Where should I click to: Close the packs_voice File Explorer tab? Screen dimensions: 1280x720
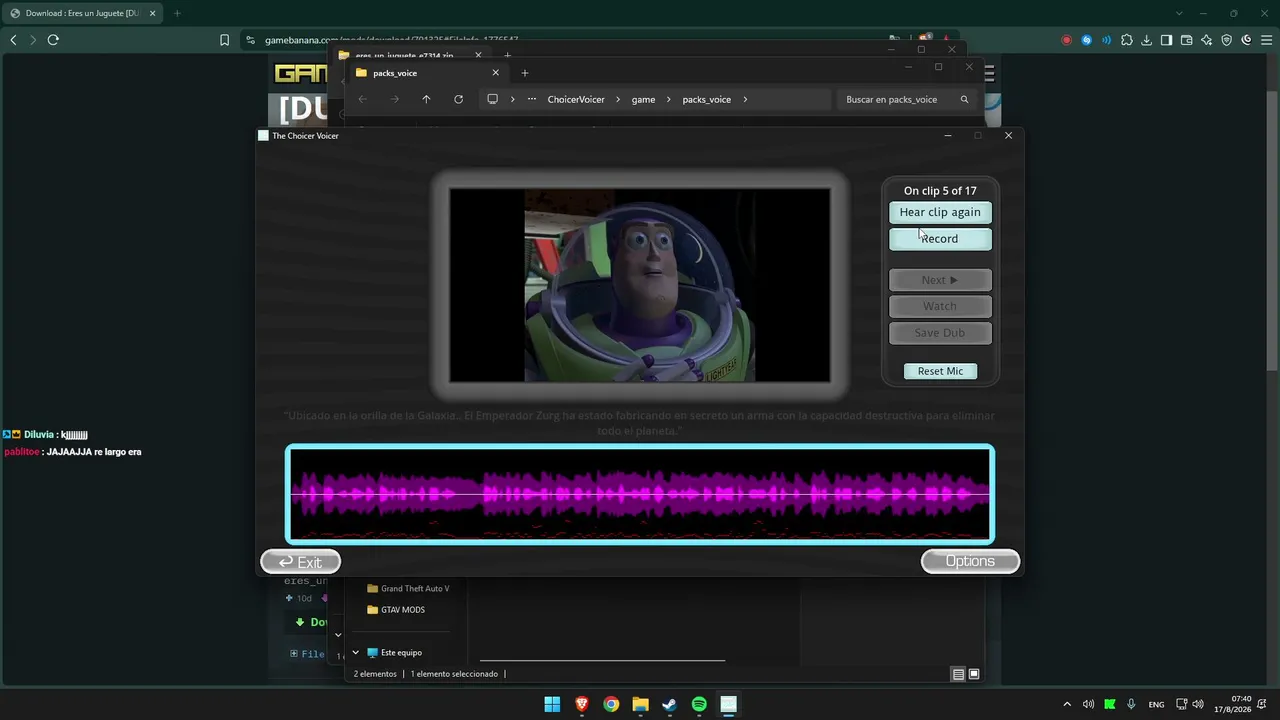[495, 73]
